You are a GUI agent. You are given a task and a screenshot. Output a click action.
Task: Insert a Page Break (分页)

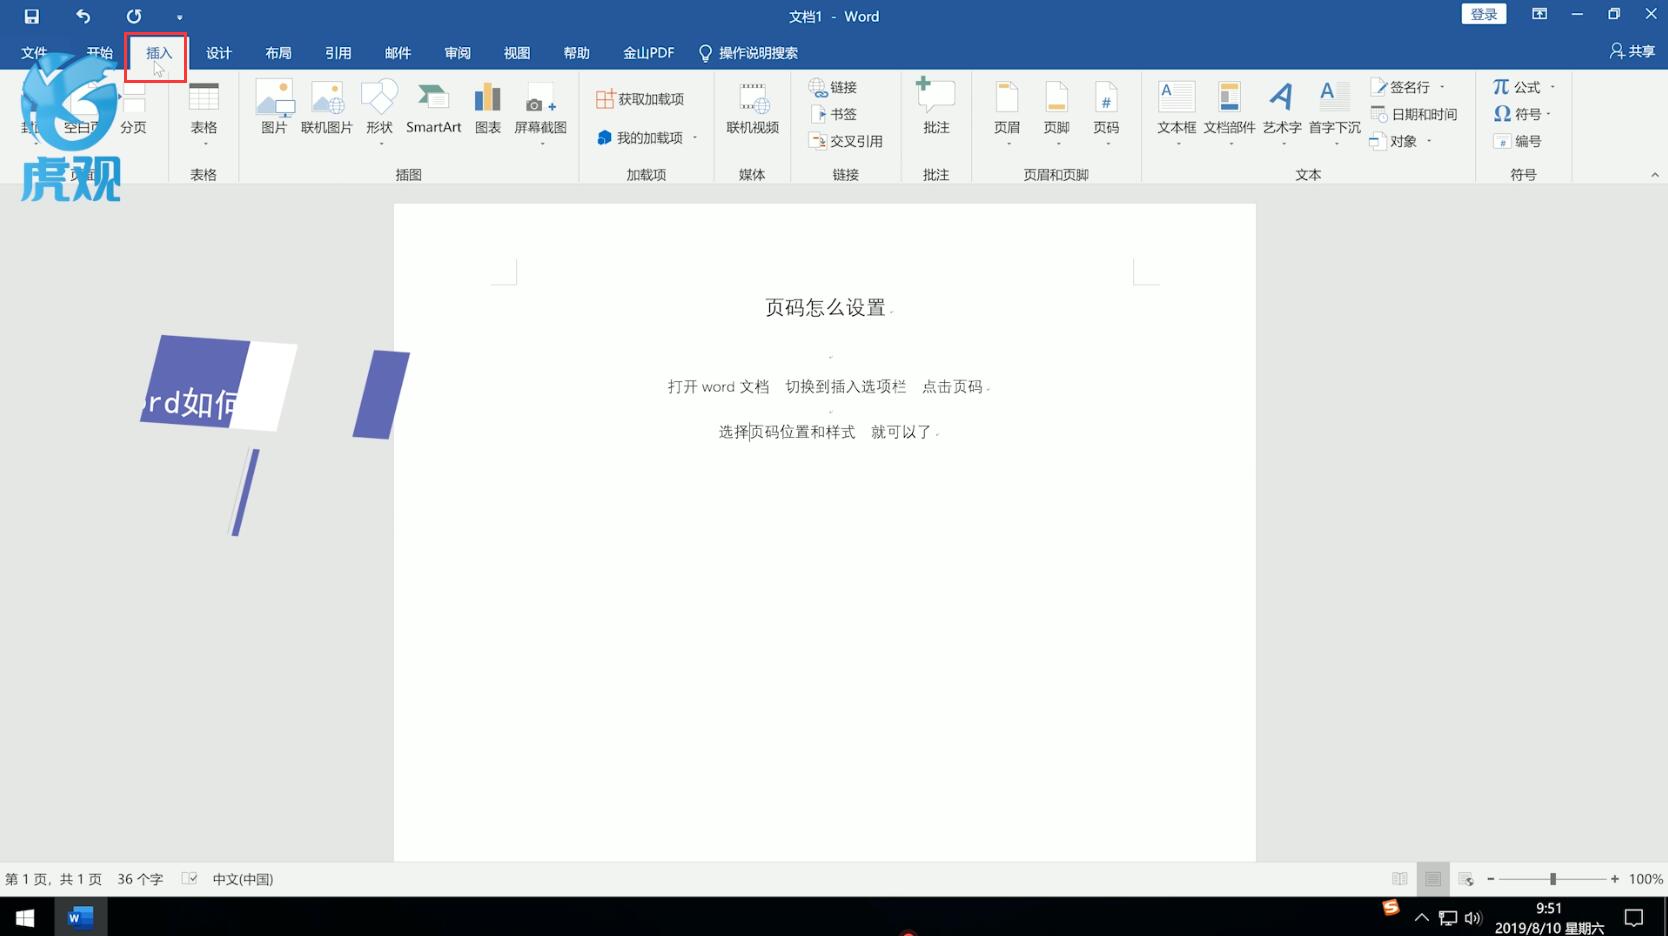(133, 107)
